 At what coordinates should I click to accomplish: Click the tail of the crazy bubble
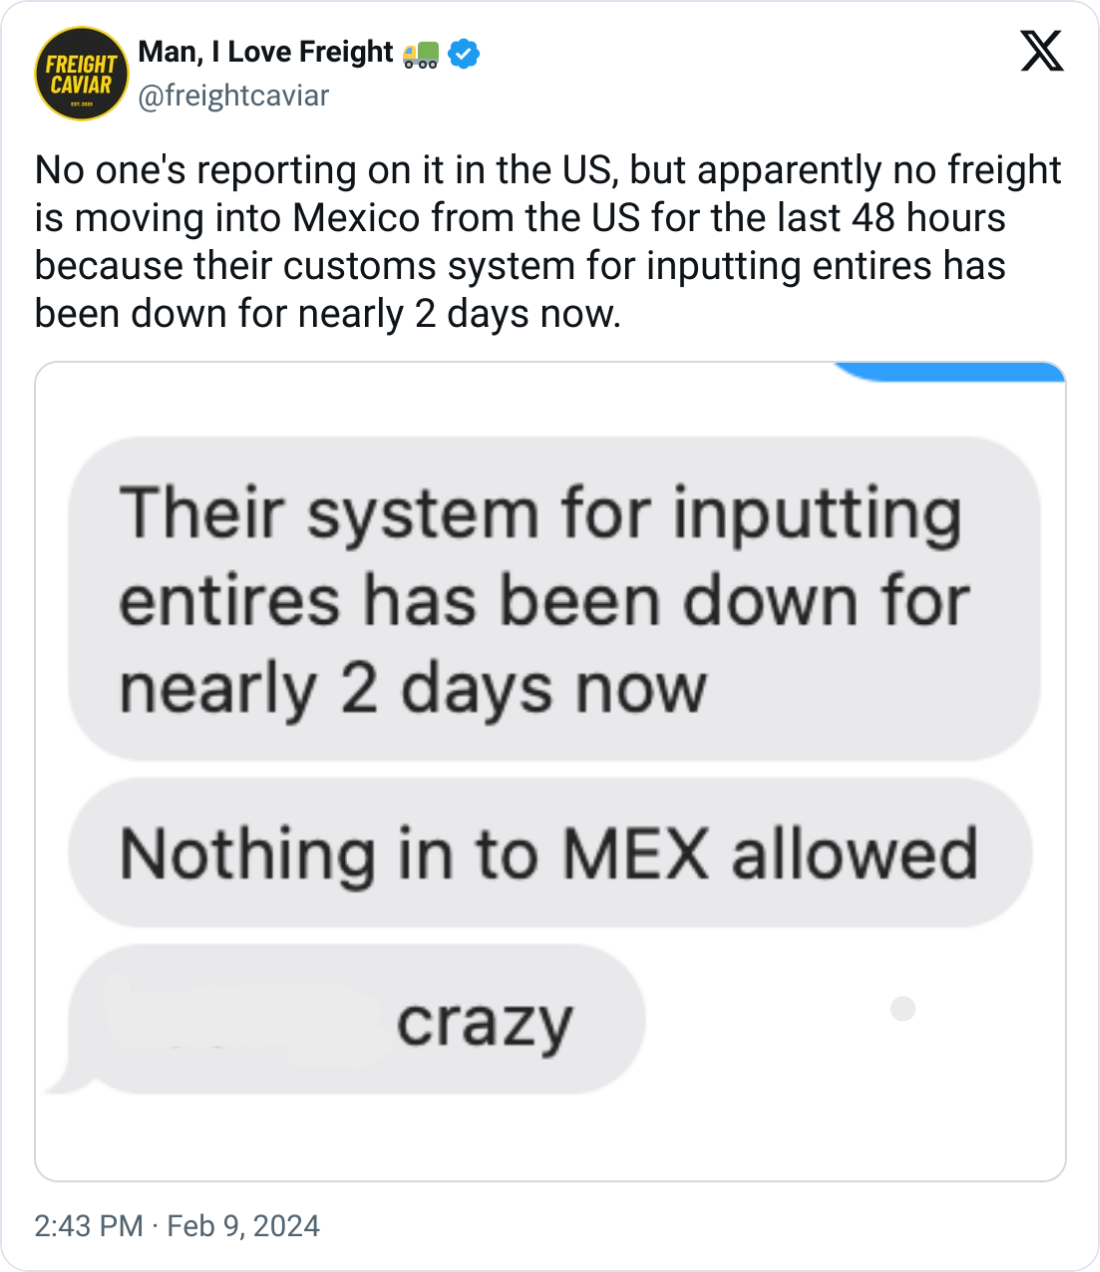(62, 1079)
